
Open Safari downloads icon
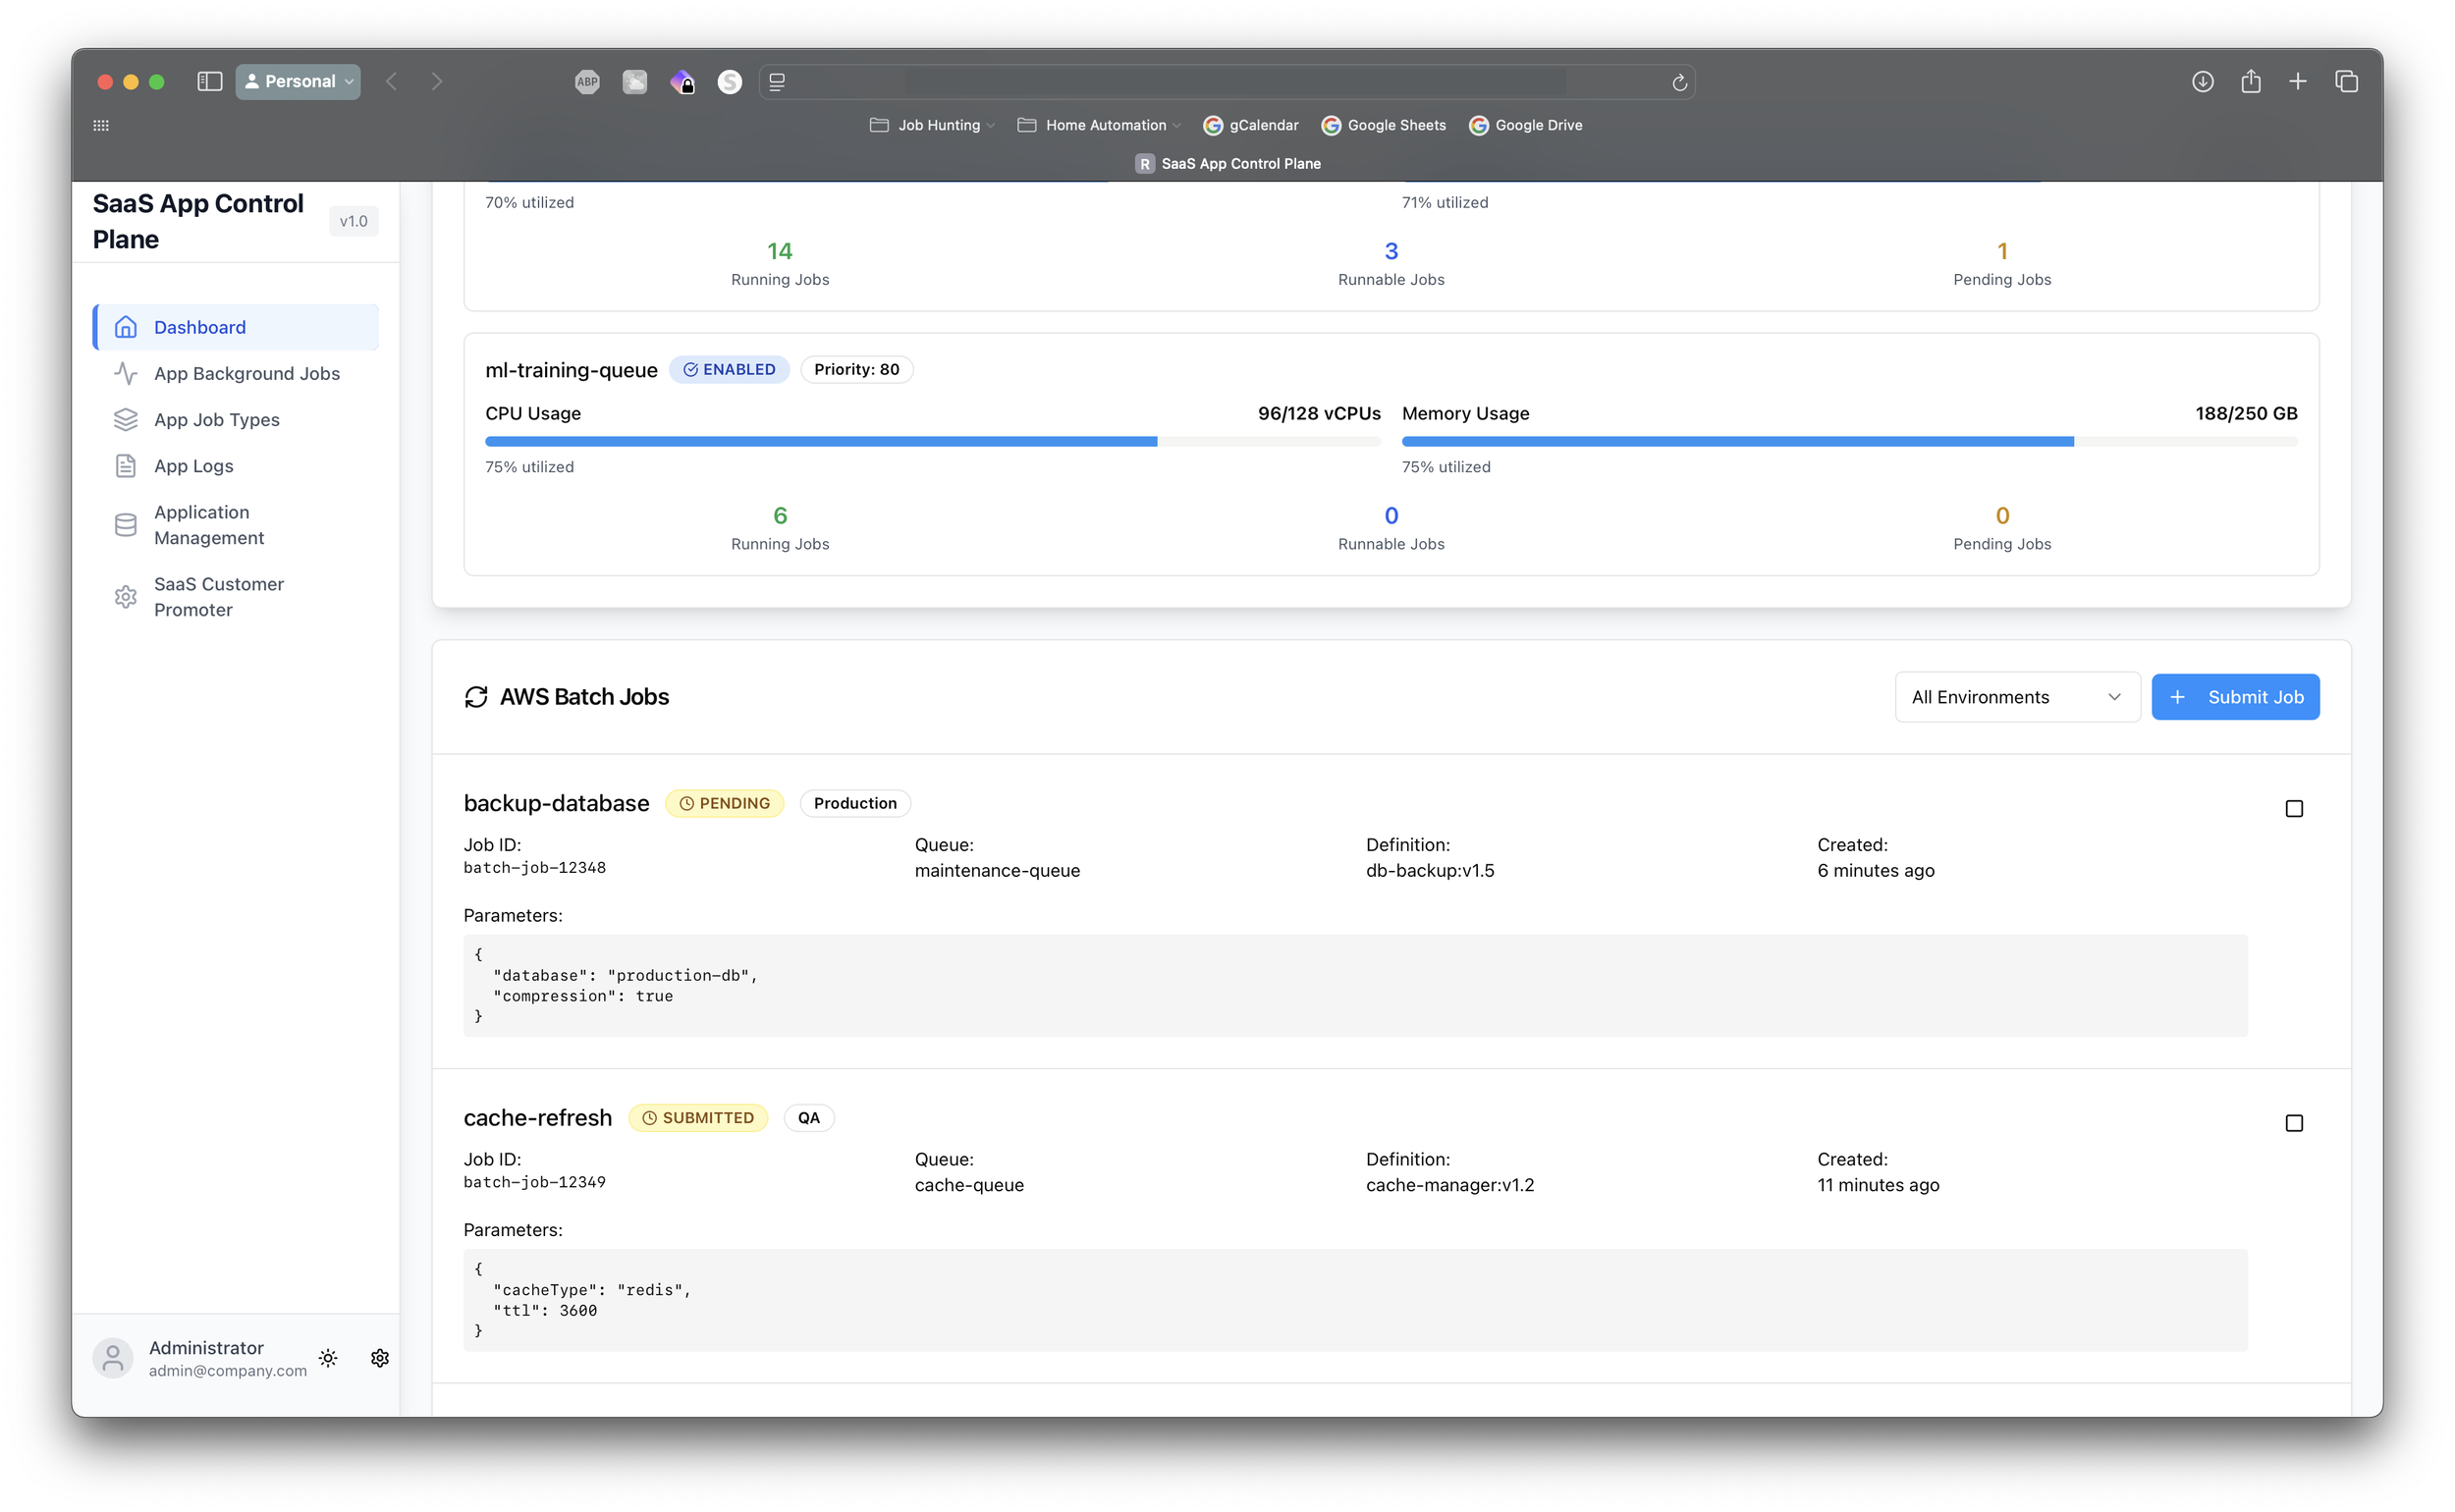click(2202, 81)
